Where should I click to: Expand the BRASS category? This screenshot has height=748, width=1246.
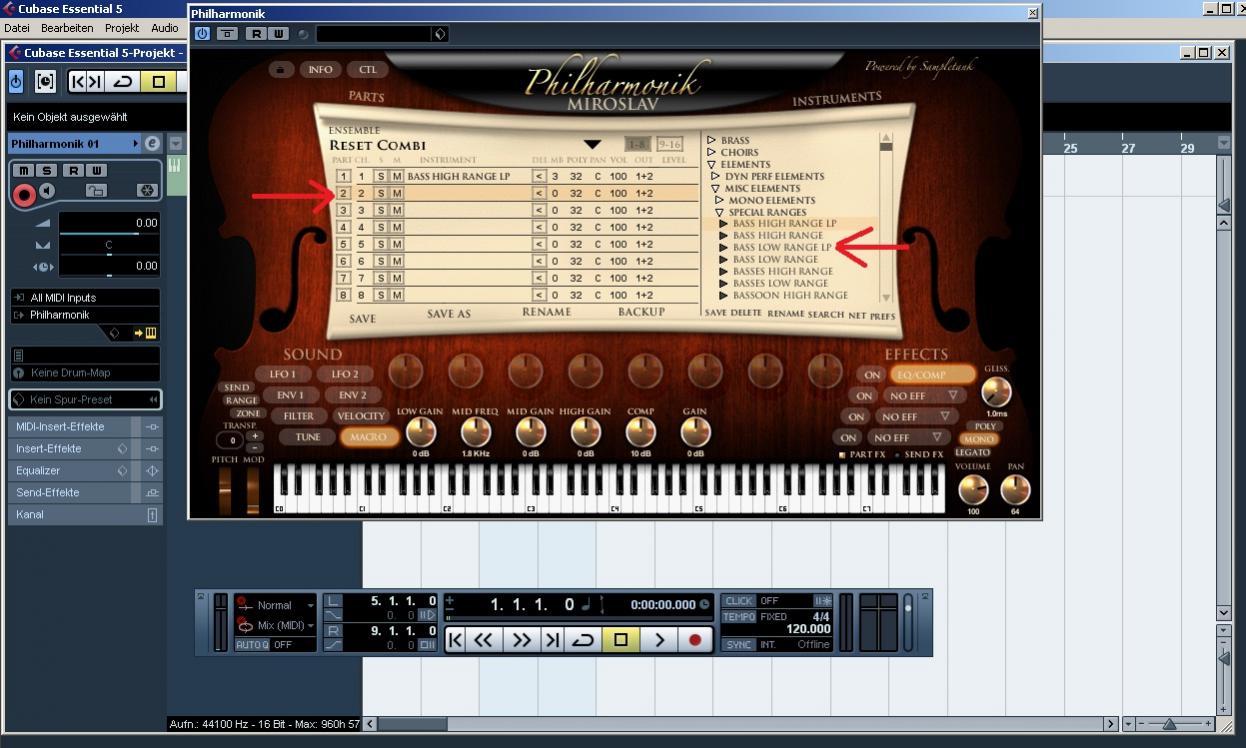tap(711, 140)
